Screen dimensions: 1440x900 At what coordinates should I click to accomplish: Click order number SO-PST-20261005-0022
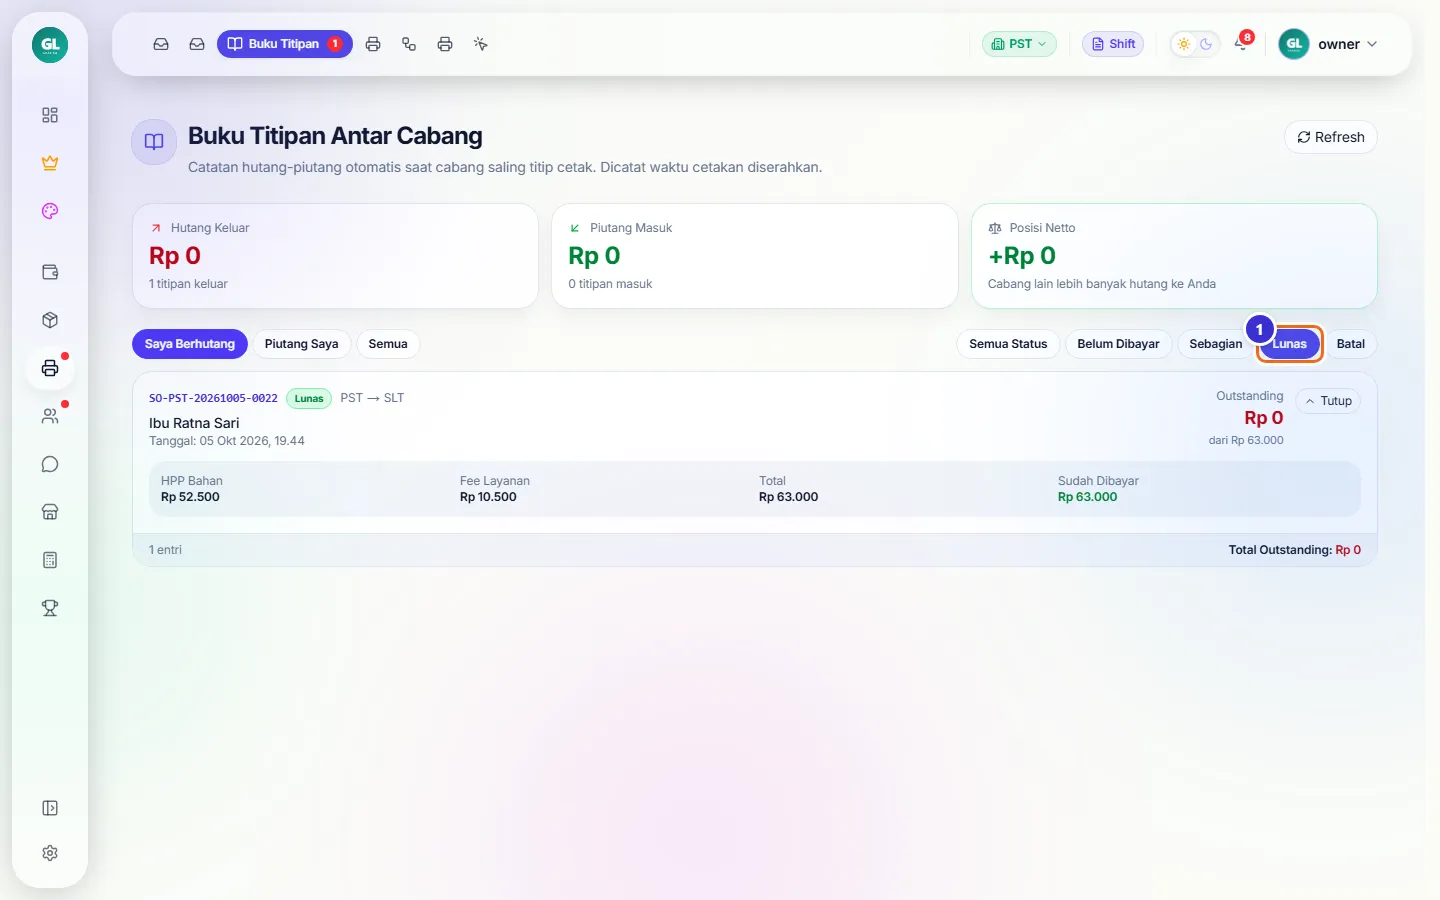(213, 398)
